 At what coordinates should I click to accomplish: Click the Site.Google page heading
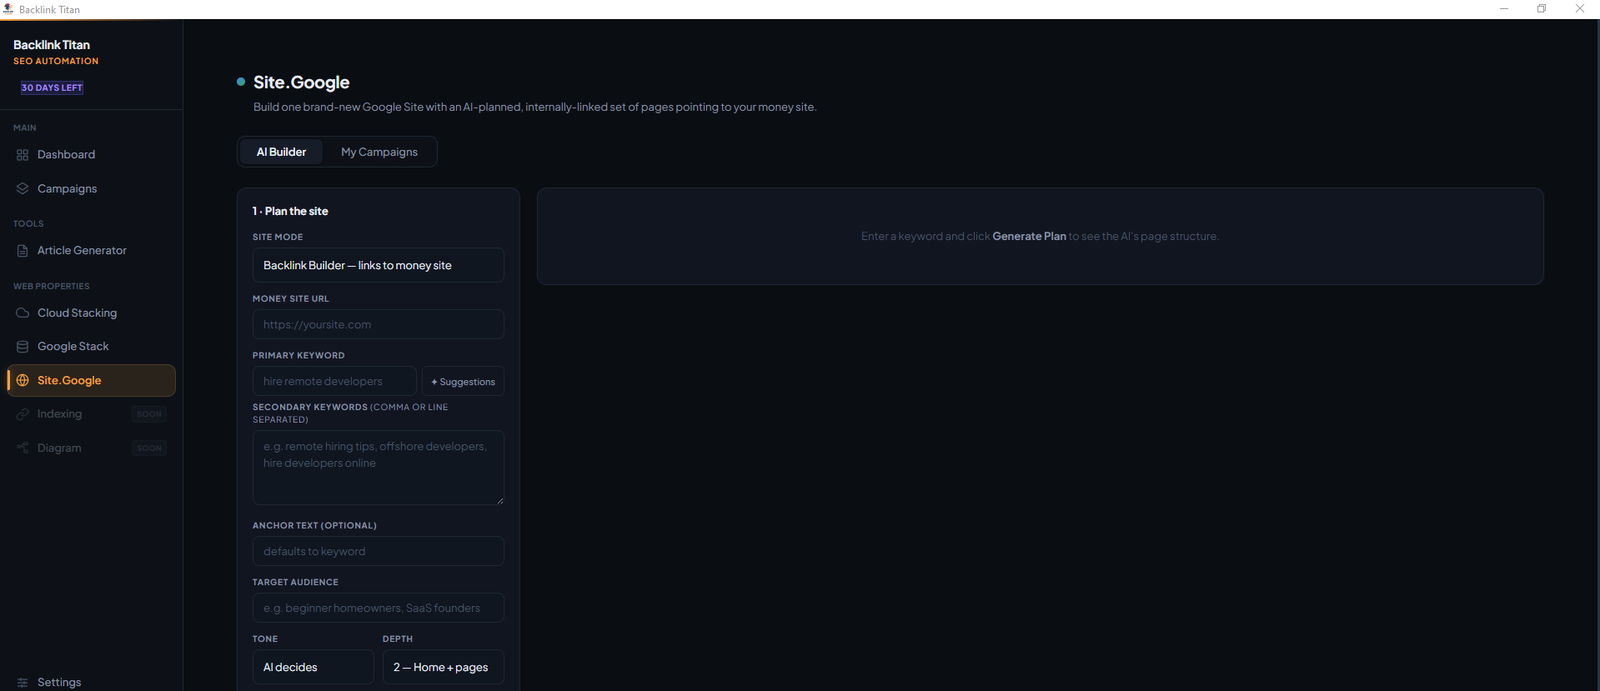(301, 82)
